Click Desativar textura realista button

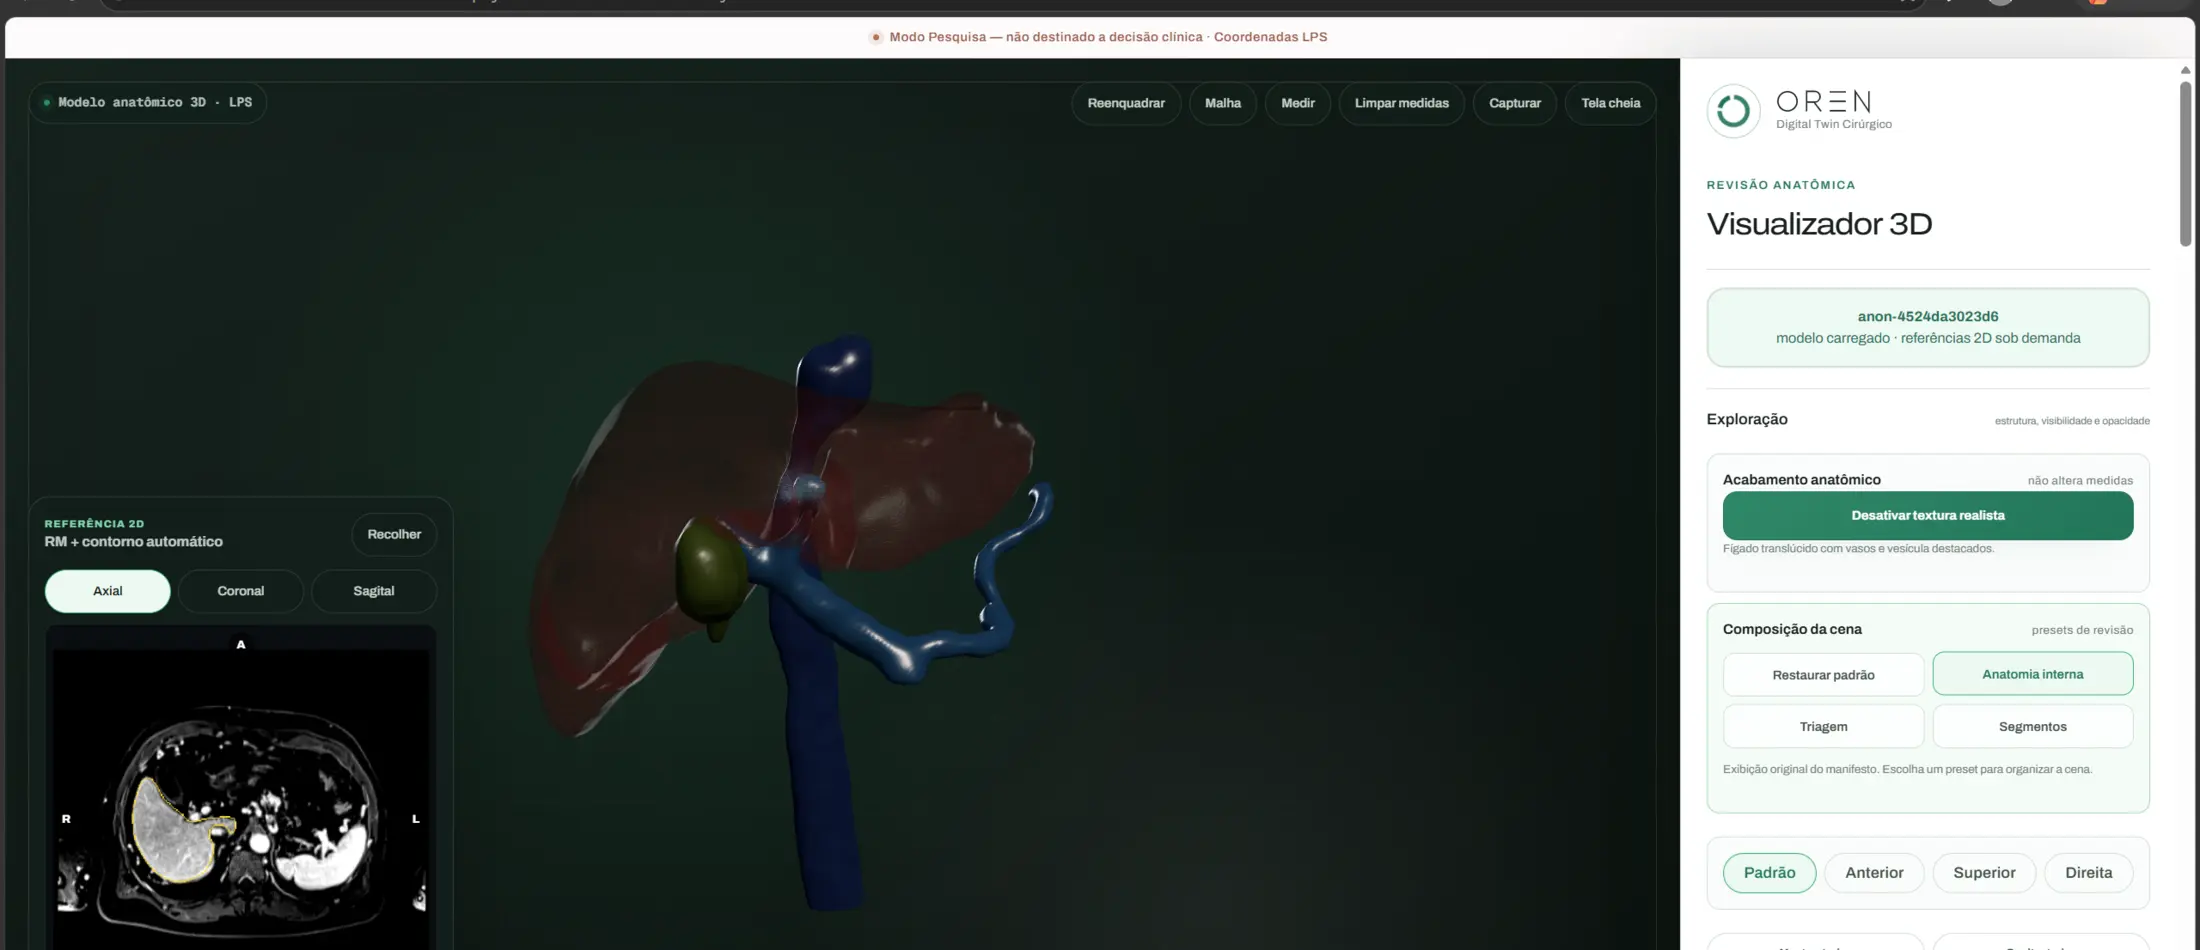coord(1927,515)
